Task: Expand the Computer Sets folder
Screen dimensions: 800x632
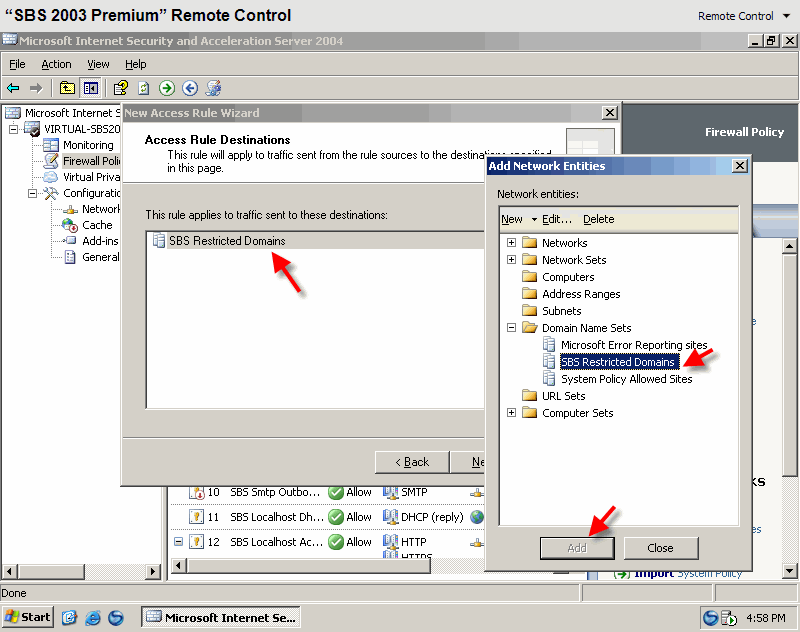Action: pyautogui.click(x=511, y=413)
